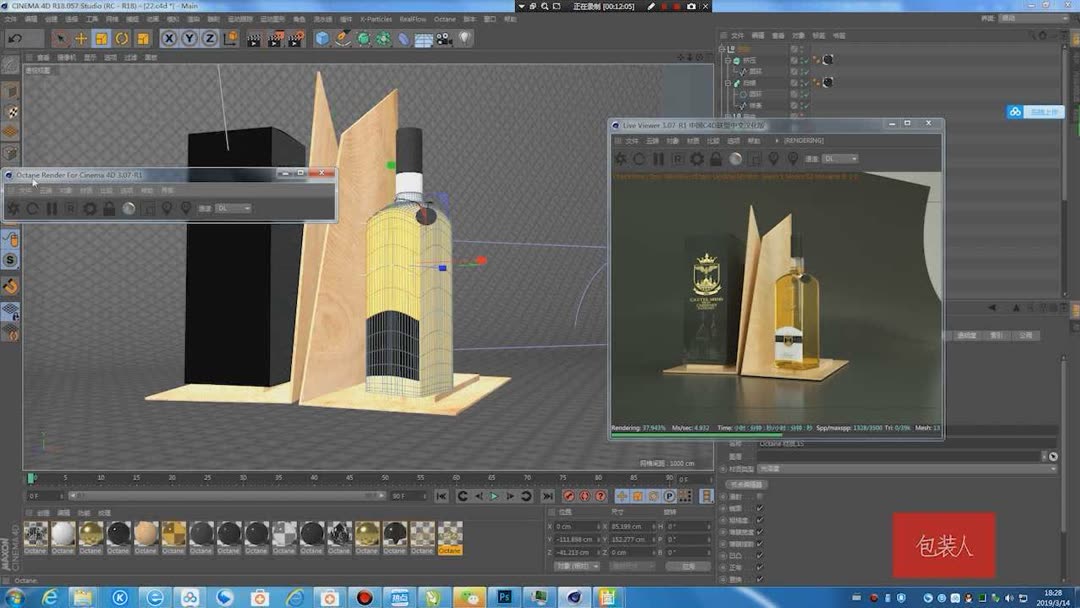Screen dimensions: 1080x608
Task: Open Photoshop from the Windows taskbar
Action: coord(505,597)
